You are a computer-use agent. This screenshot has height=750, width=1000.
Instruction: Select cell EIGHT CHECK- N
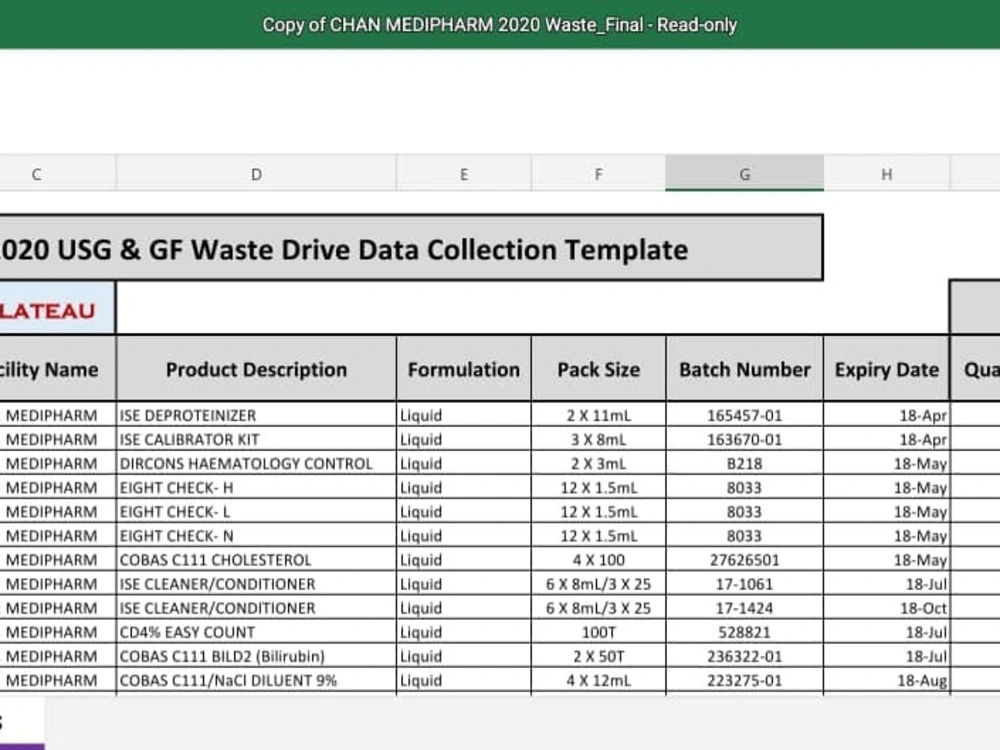(256, 536)
